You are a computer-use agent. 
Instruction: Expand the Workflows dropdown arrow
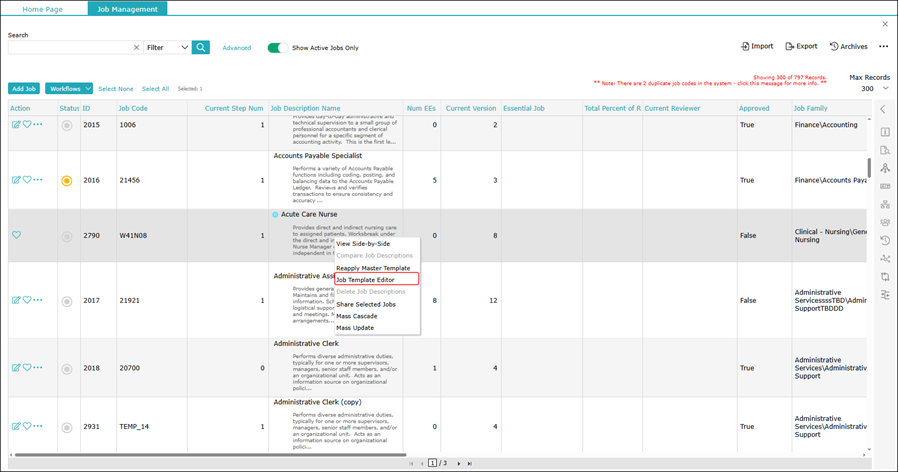(87, 89)
